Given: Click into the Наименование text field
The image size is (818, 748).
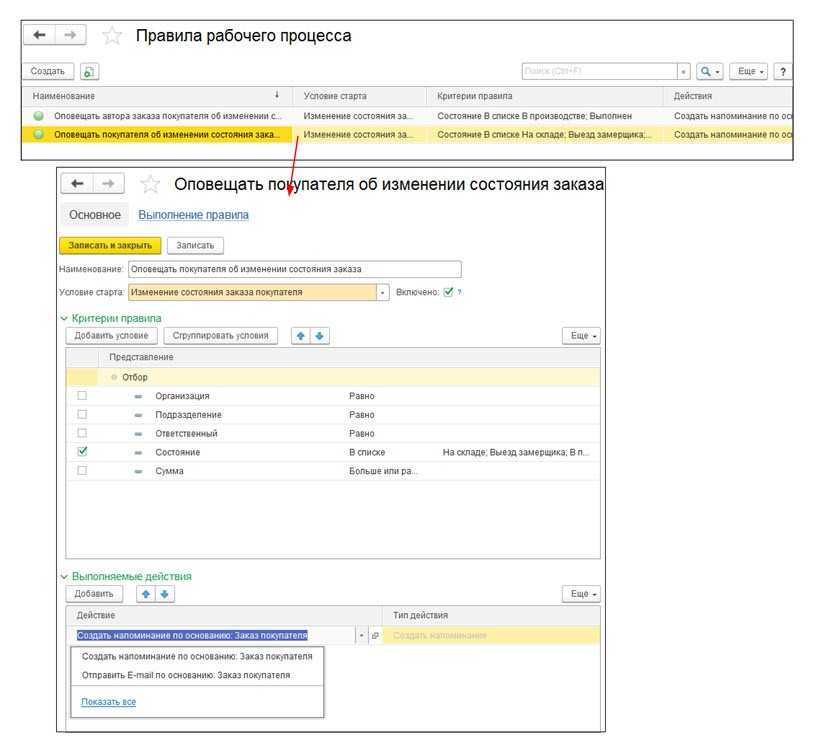Looking at the screenshot, I should coord(294,269).
